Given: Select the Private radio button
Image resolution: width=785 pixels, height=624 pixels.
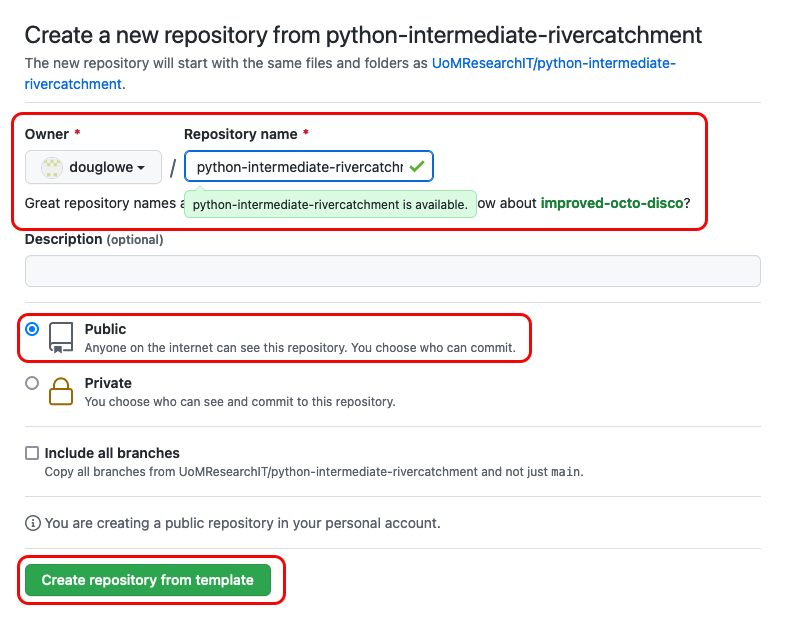Looking at the screenshot, I should (x=32, y=383).
